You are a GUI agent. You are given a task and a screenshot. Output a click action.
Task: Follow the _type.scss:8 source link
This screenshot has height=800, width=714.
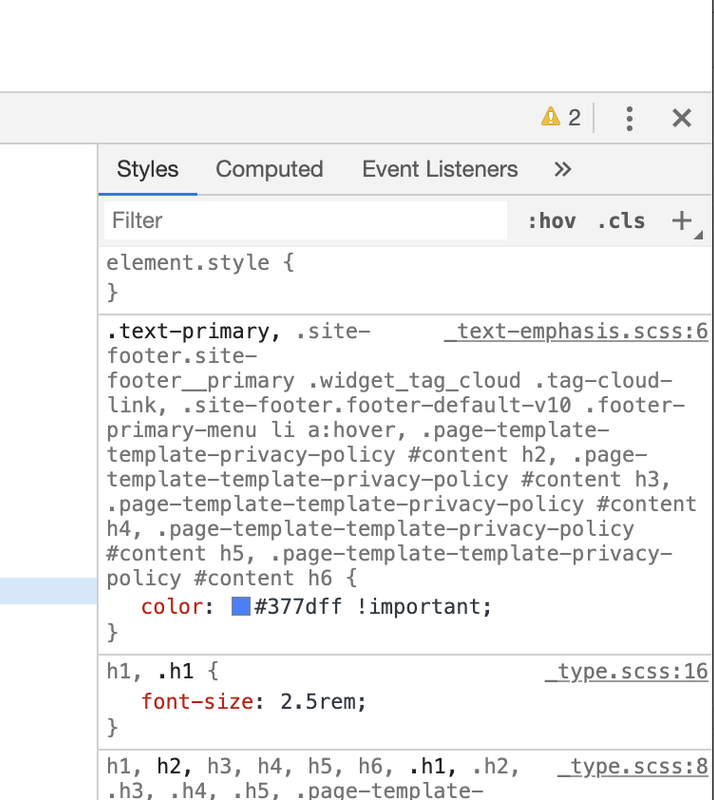point(633,767)
